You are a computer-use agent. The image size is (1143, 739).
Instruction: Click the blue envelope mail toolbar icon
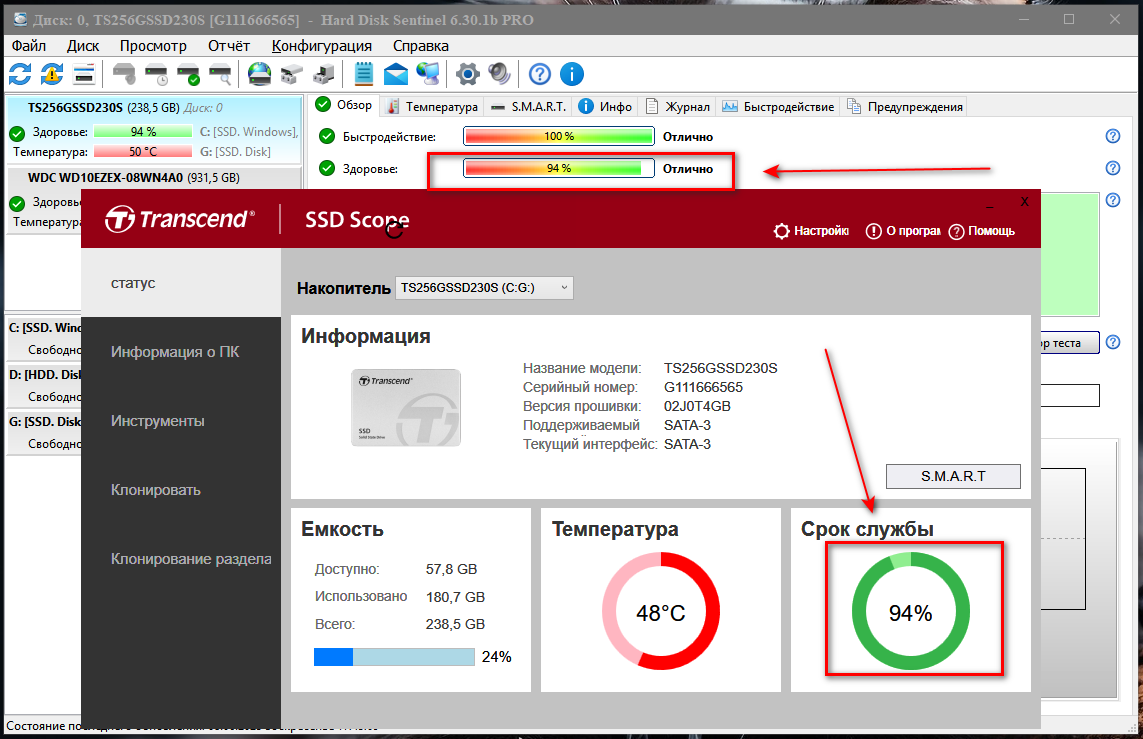click(396, 74)
